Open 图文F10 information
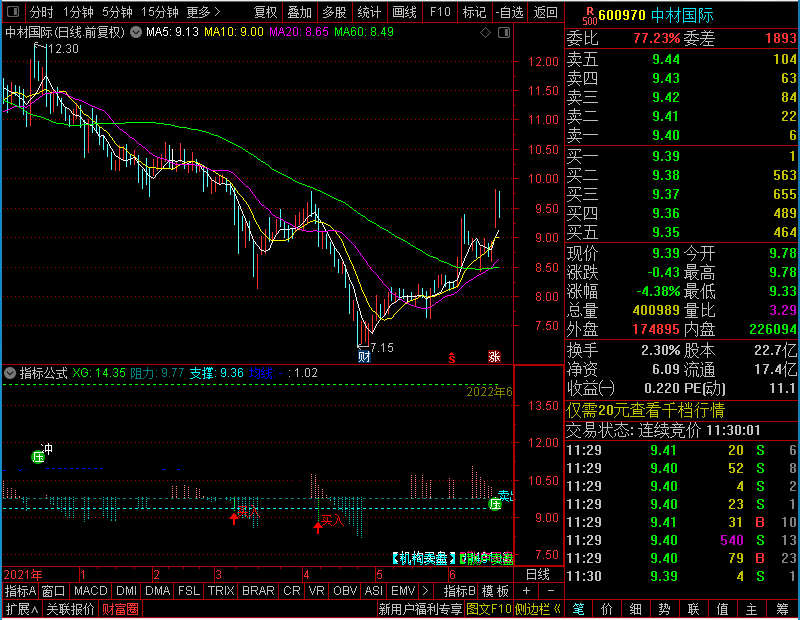The width and height of the screenshot is (800, 620). pyautogui.click(x=488, y=609)
